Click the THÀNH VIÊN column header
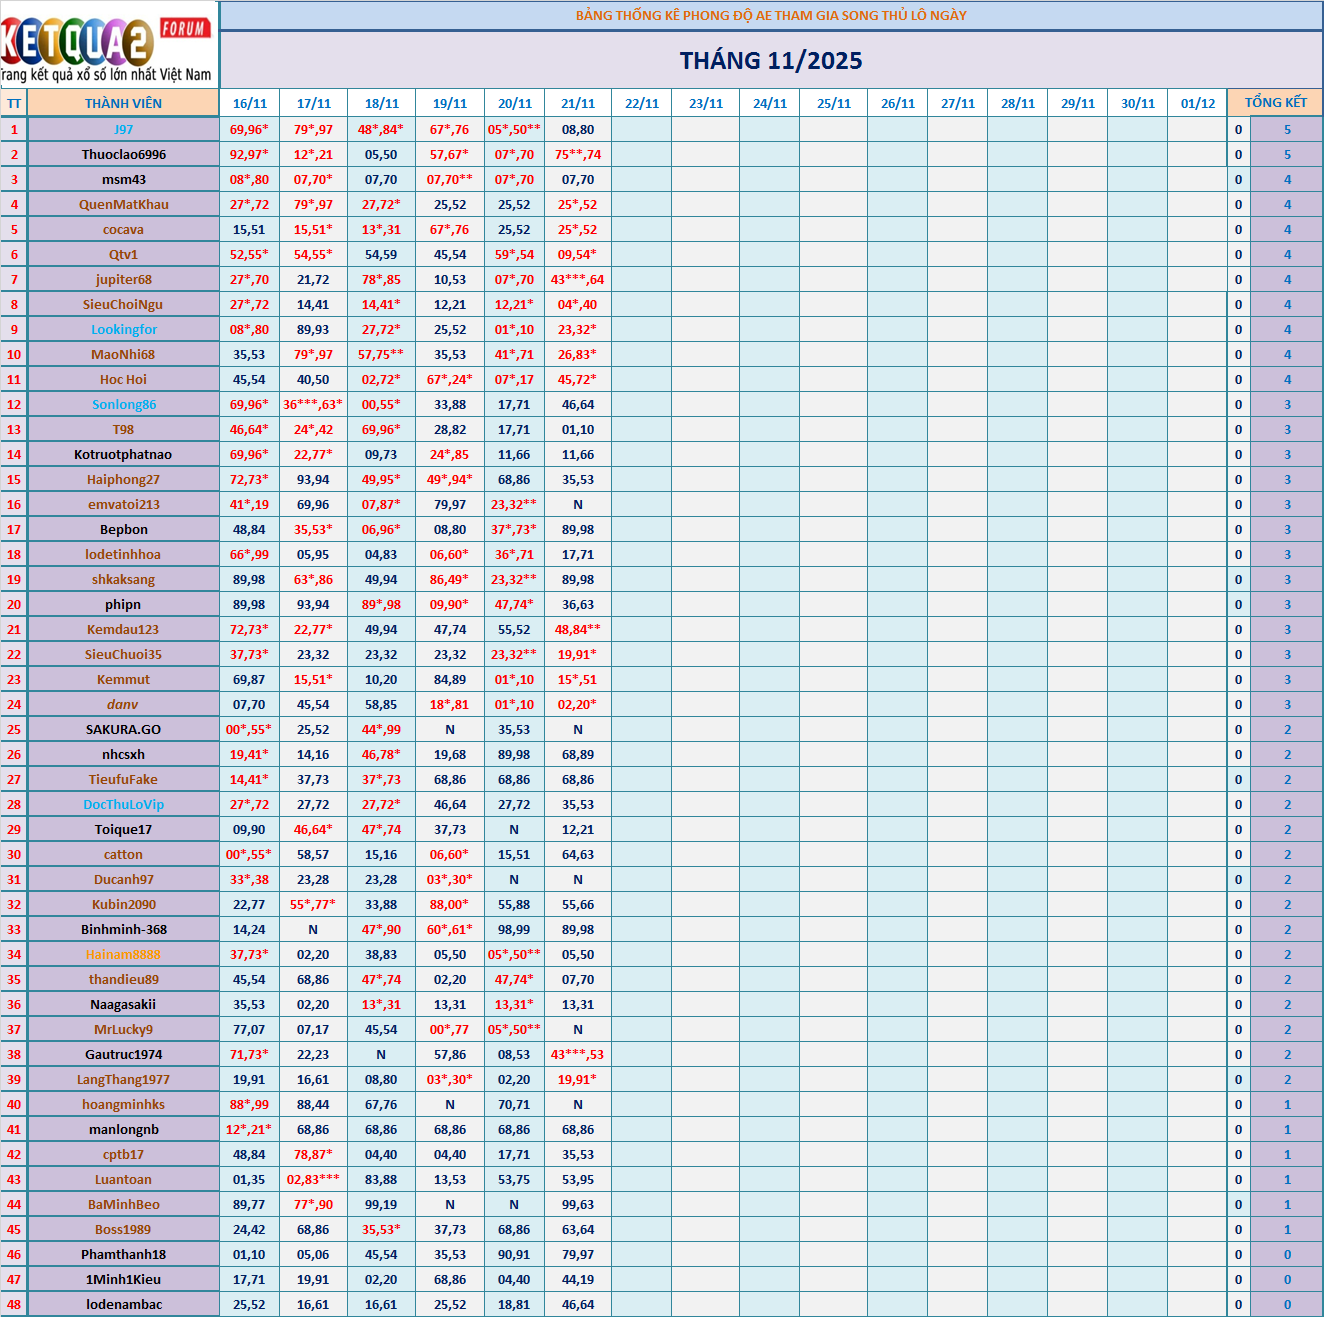The width and height of the screenshot is (1324, 1317). point(123,103)
